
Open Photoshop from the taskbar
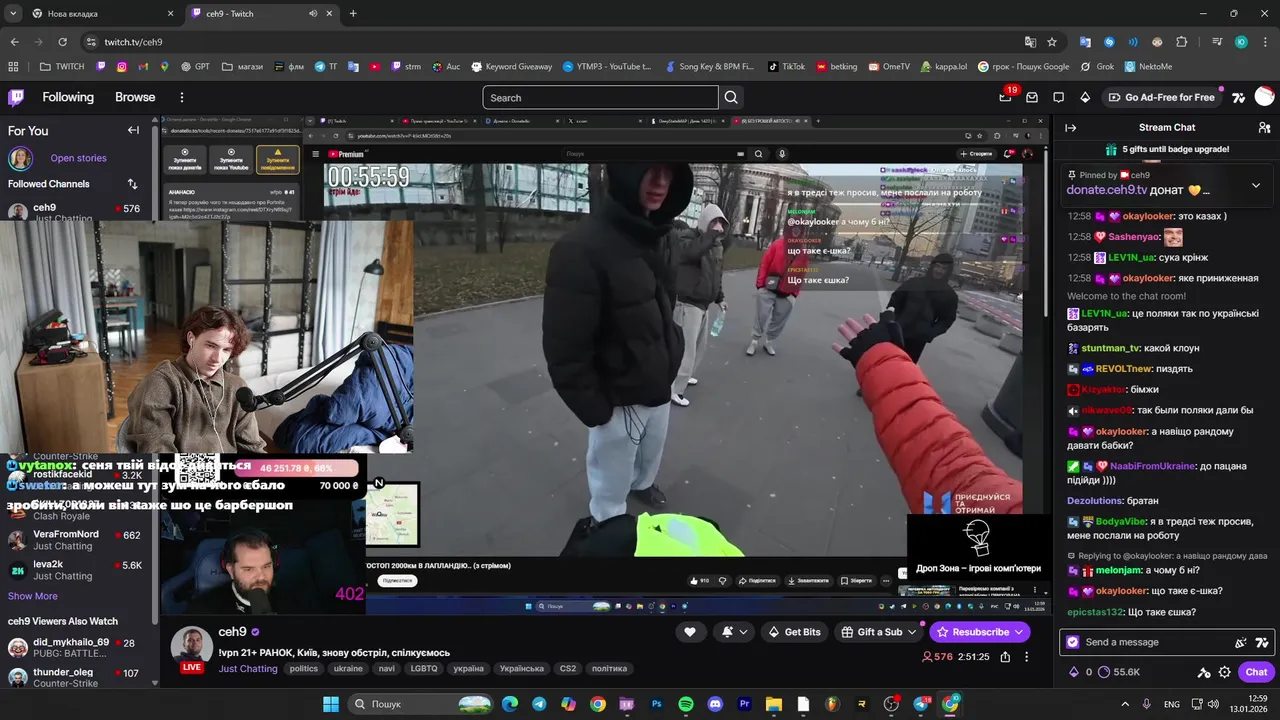(657, 704)
